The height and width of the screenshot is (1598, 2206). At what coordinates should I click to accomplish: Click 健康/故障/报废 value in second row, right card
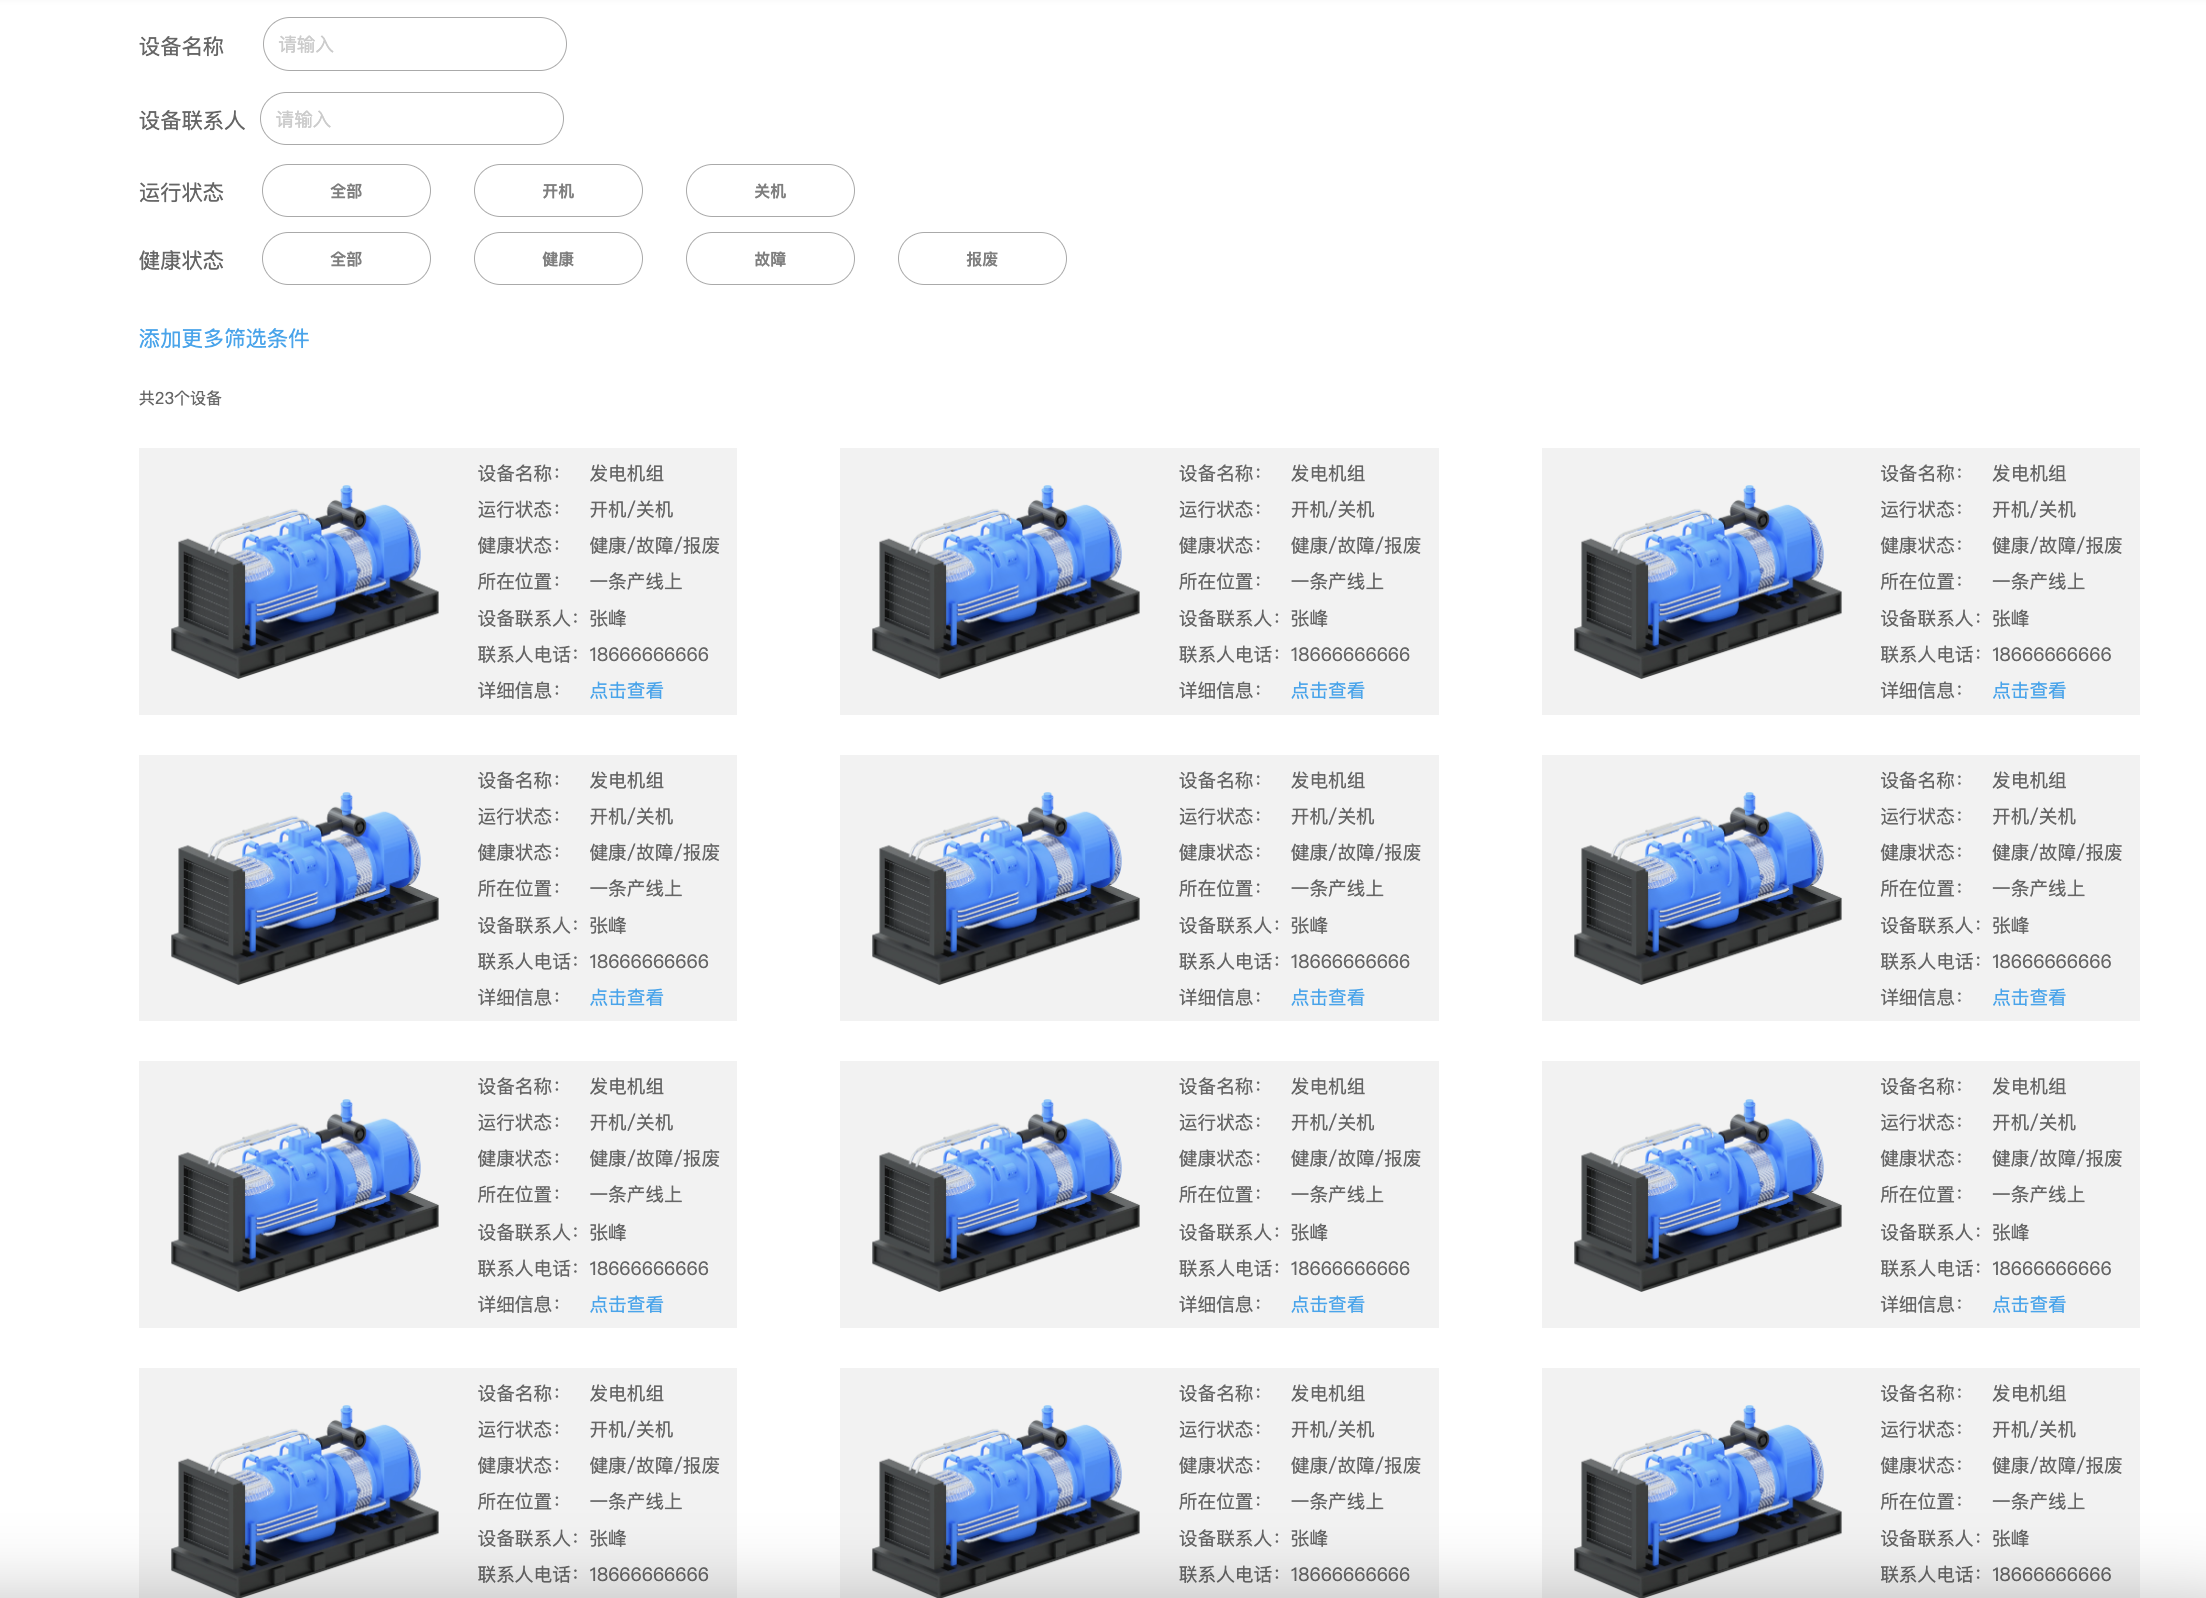[x=2057, y=852]
